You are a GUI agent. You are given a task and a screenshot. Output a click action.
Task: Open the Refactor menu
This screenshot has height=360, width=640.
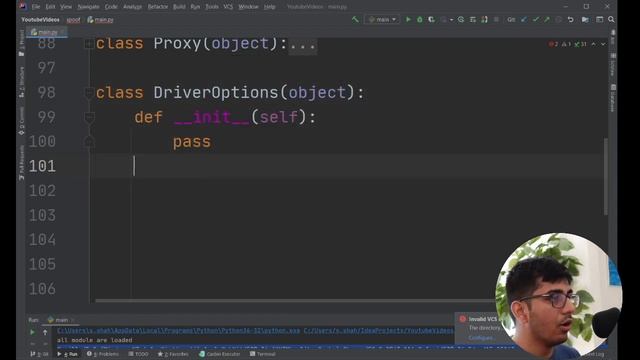point(158,7)
